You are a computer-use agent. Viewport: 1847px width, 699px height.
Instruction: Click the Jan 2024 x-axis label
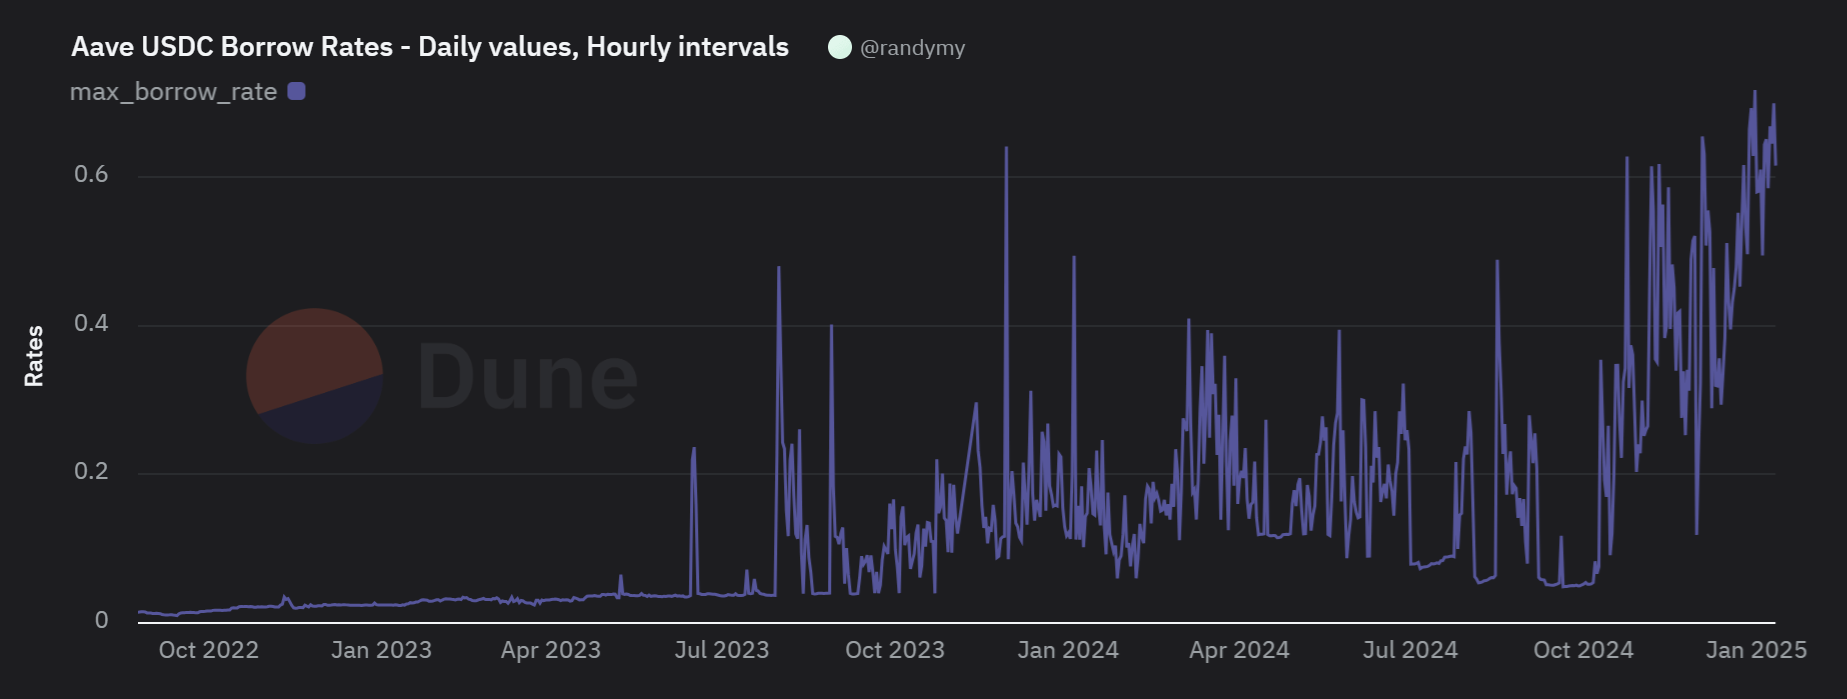[1068, 650]
